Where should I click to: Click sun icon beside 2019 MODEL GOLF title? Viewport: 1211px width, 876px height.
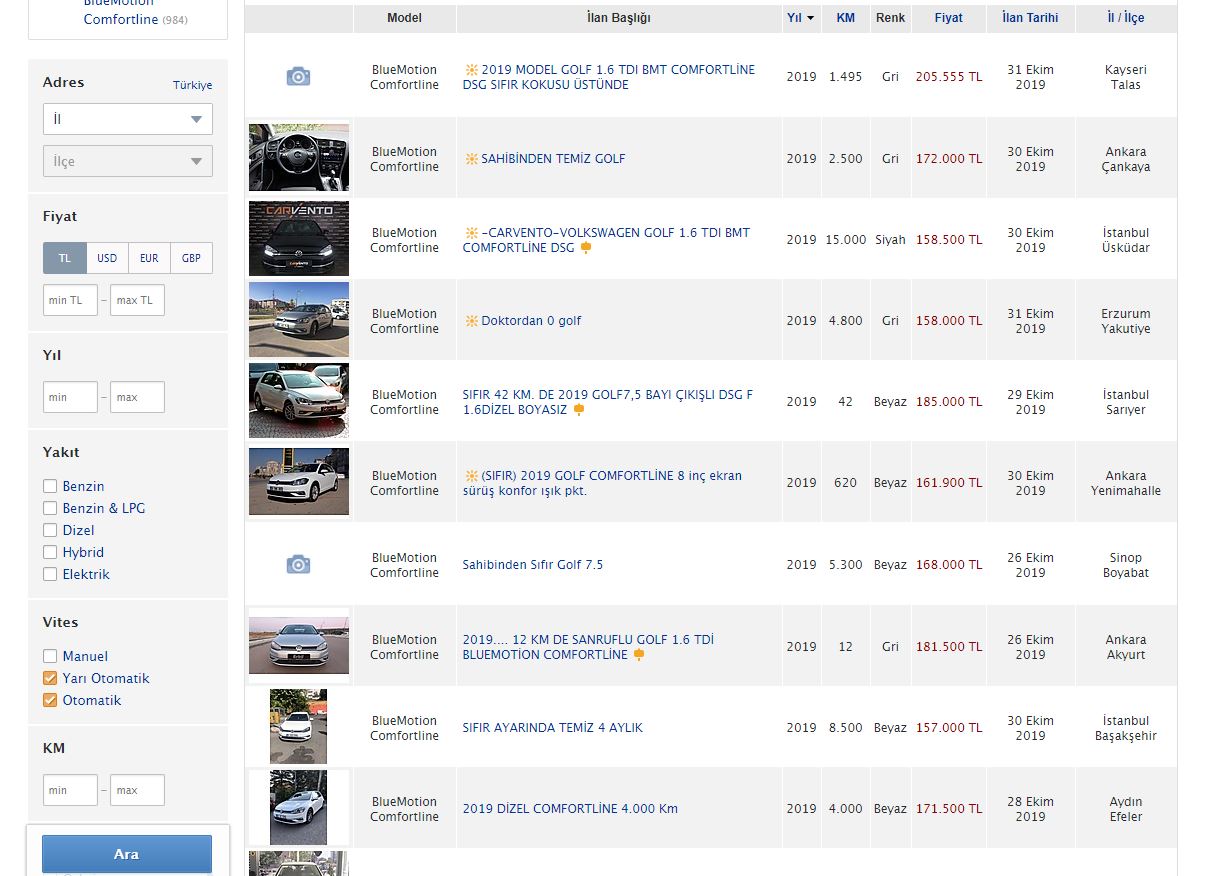tap(471, 70)
